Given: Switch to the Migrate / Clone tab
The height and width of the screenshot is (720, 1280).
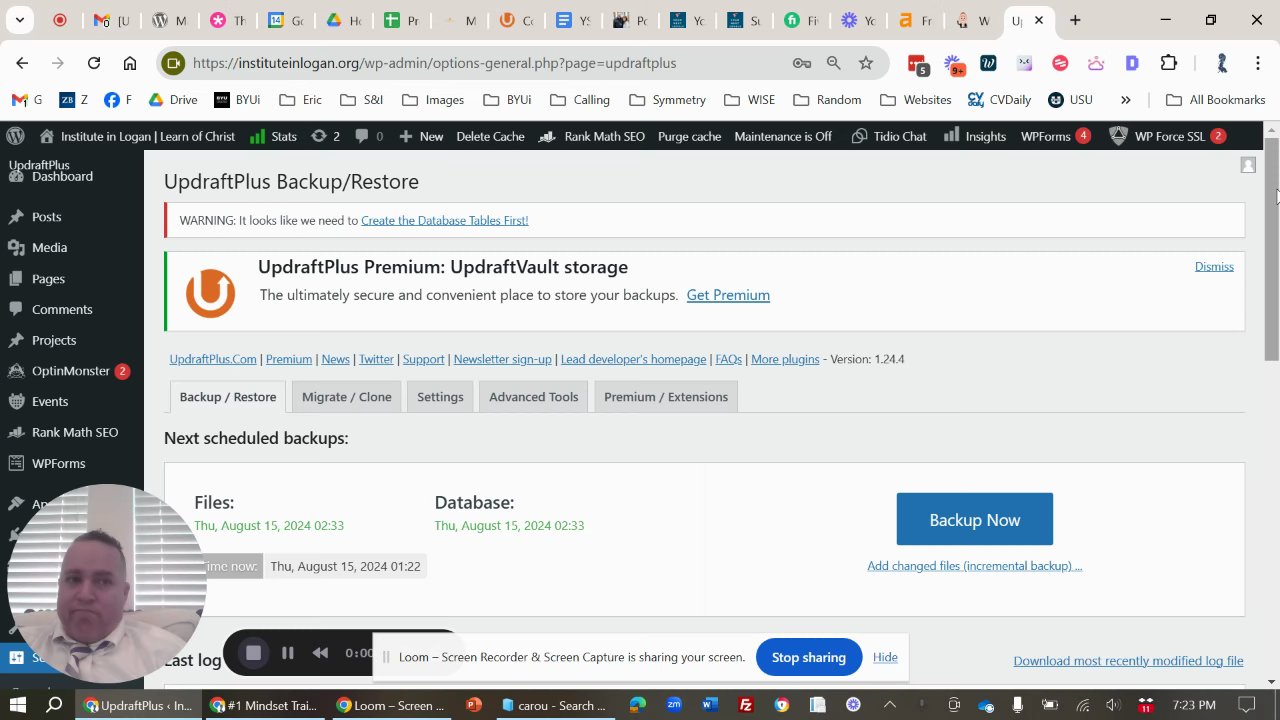Looking at the screenshot, I should (x=346, y=397).
